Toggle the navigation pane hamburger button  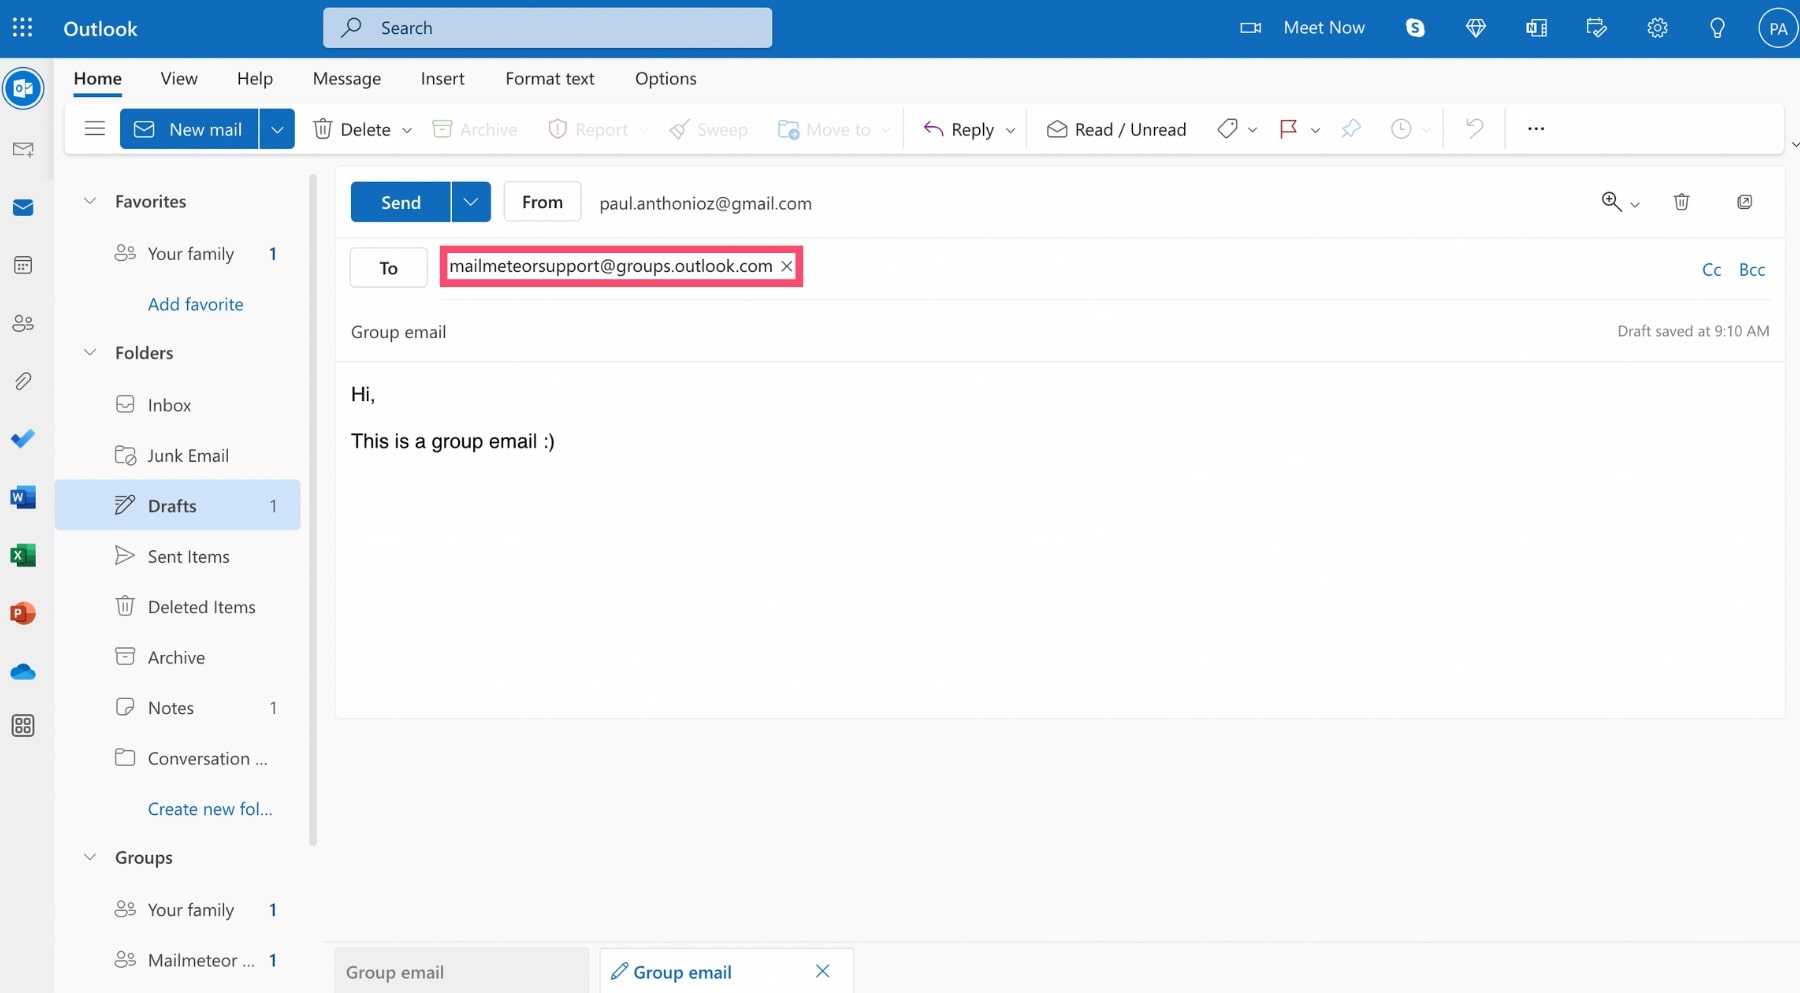pyautogui.click(x=95, y=129)
